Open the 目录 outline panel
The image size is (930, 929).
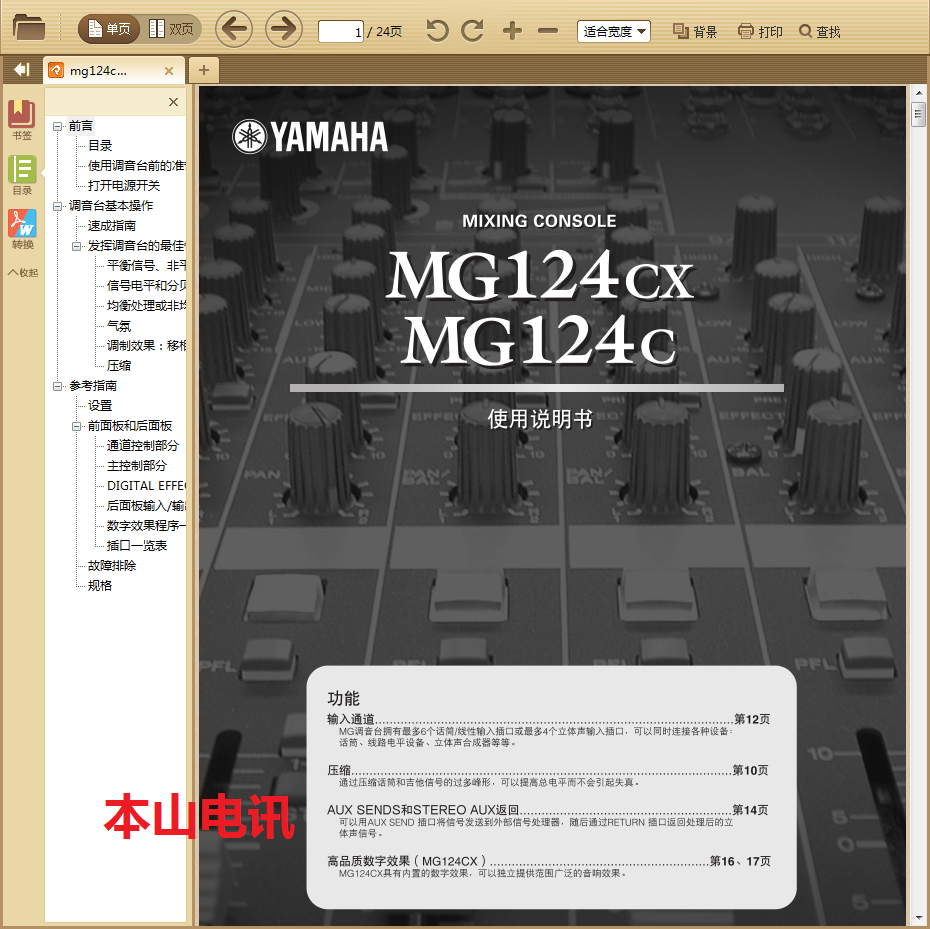tap(22, 176)
